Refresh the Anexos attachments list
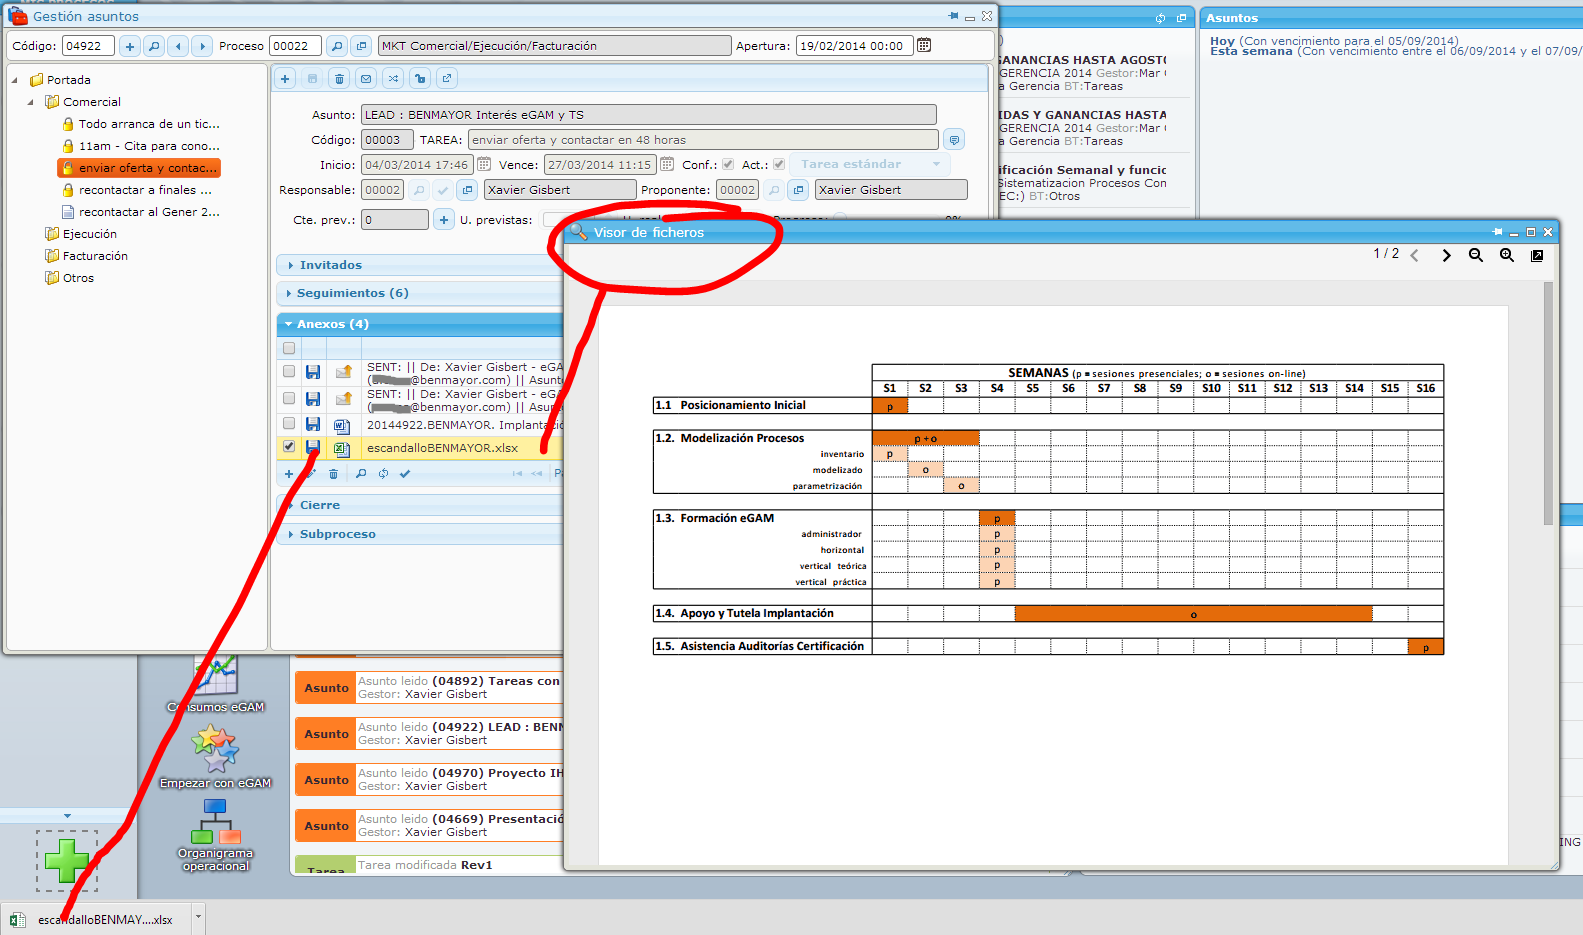Viewport: 1583px width, 935px height. click(383, 474)
